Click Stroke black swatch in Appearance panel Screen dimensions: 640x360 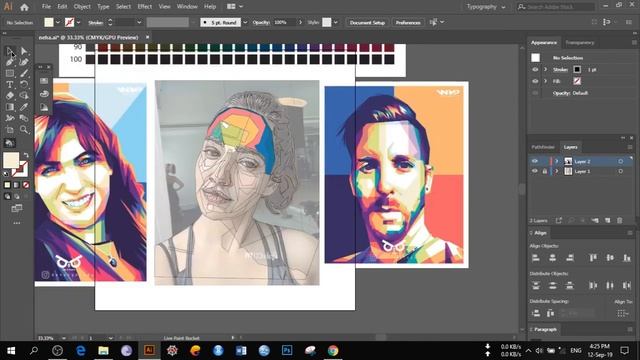(577, 69)
